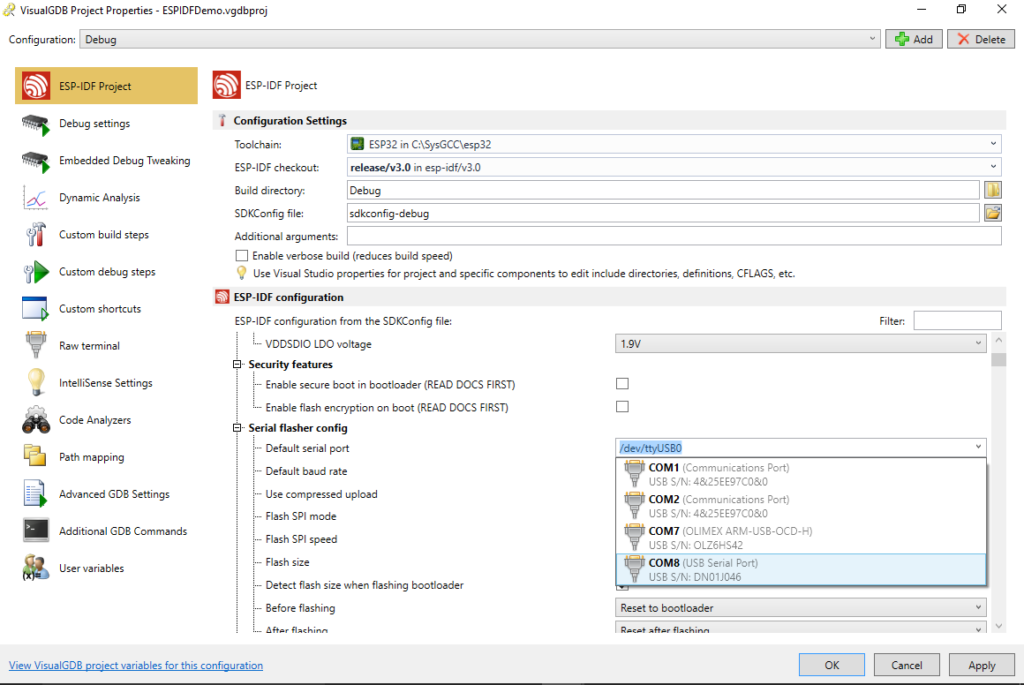1024x685 pixels.
Task: Open the Toolchain dropdown
Action: (674, 145)
